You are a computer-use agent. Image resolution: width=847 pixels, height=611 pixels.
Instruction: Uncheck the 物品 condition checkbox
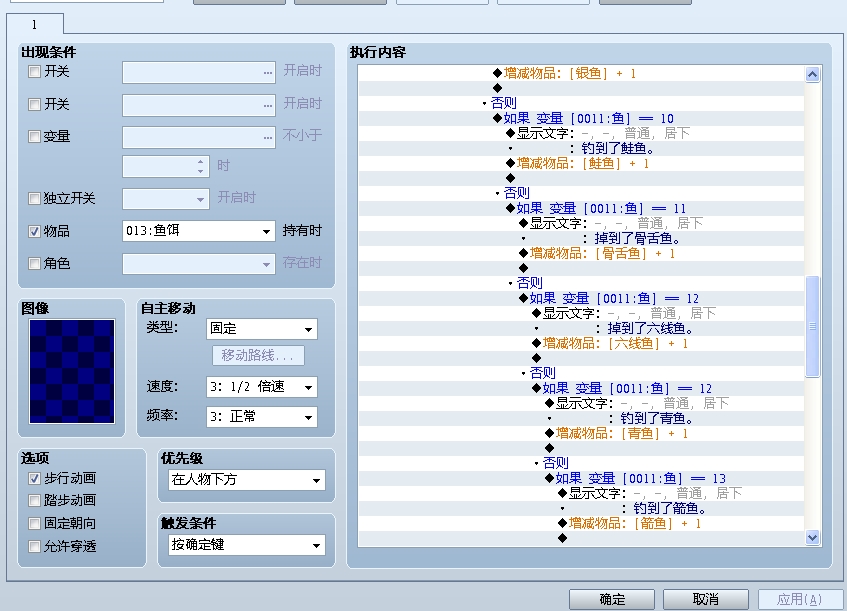35,231
